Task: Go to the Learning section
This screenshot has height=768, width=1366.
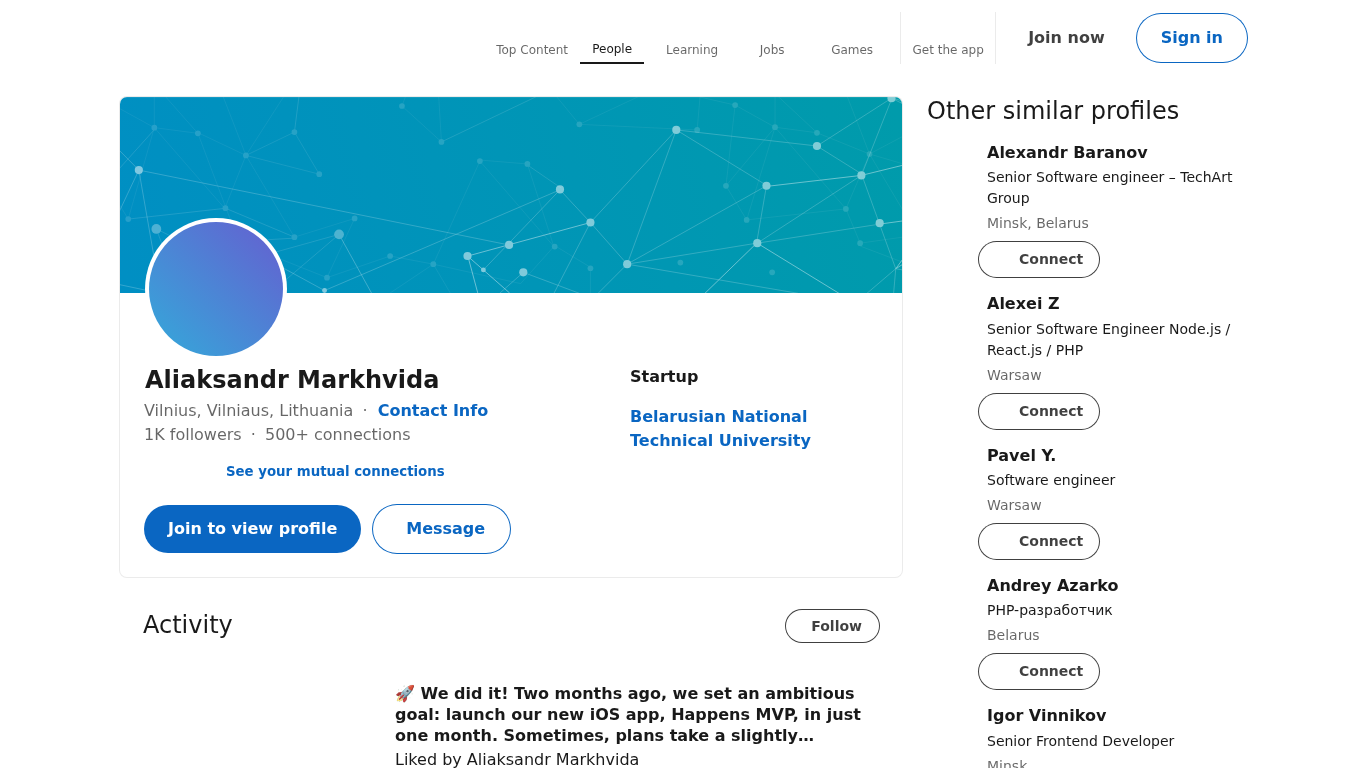Action: pos(692,50)
